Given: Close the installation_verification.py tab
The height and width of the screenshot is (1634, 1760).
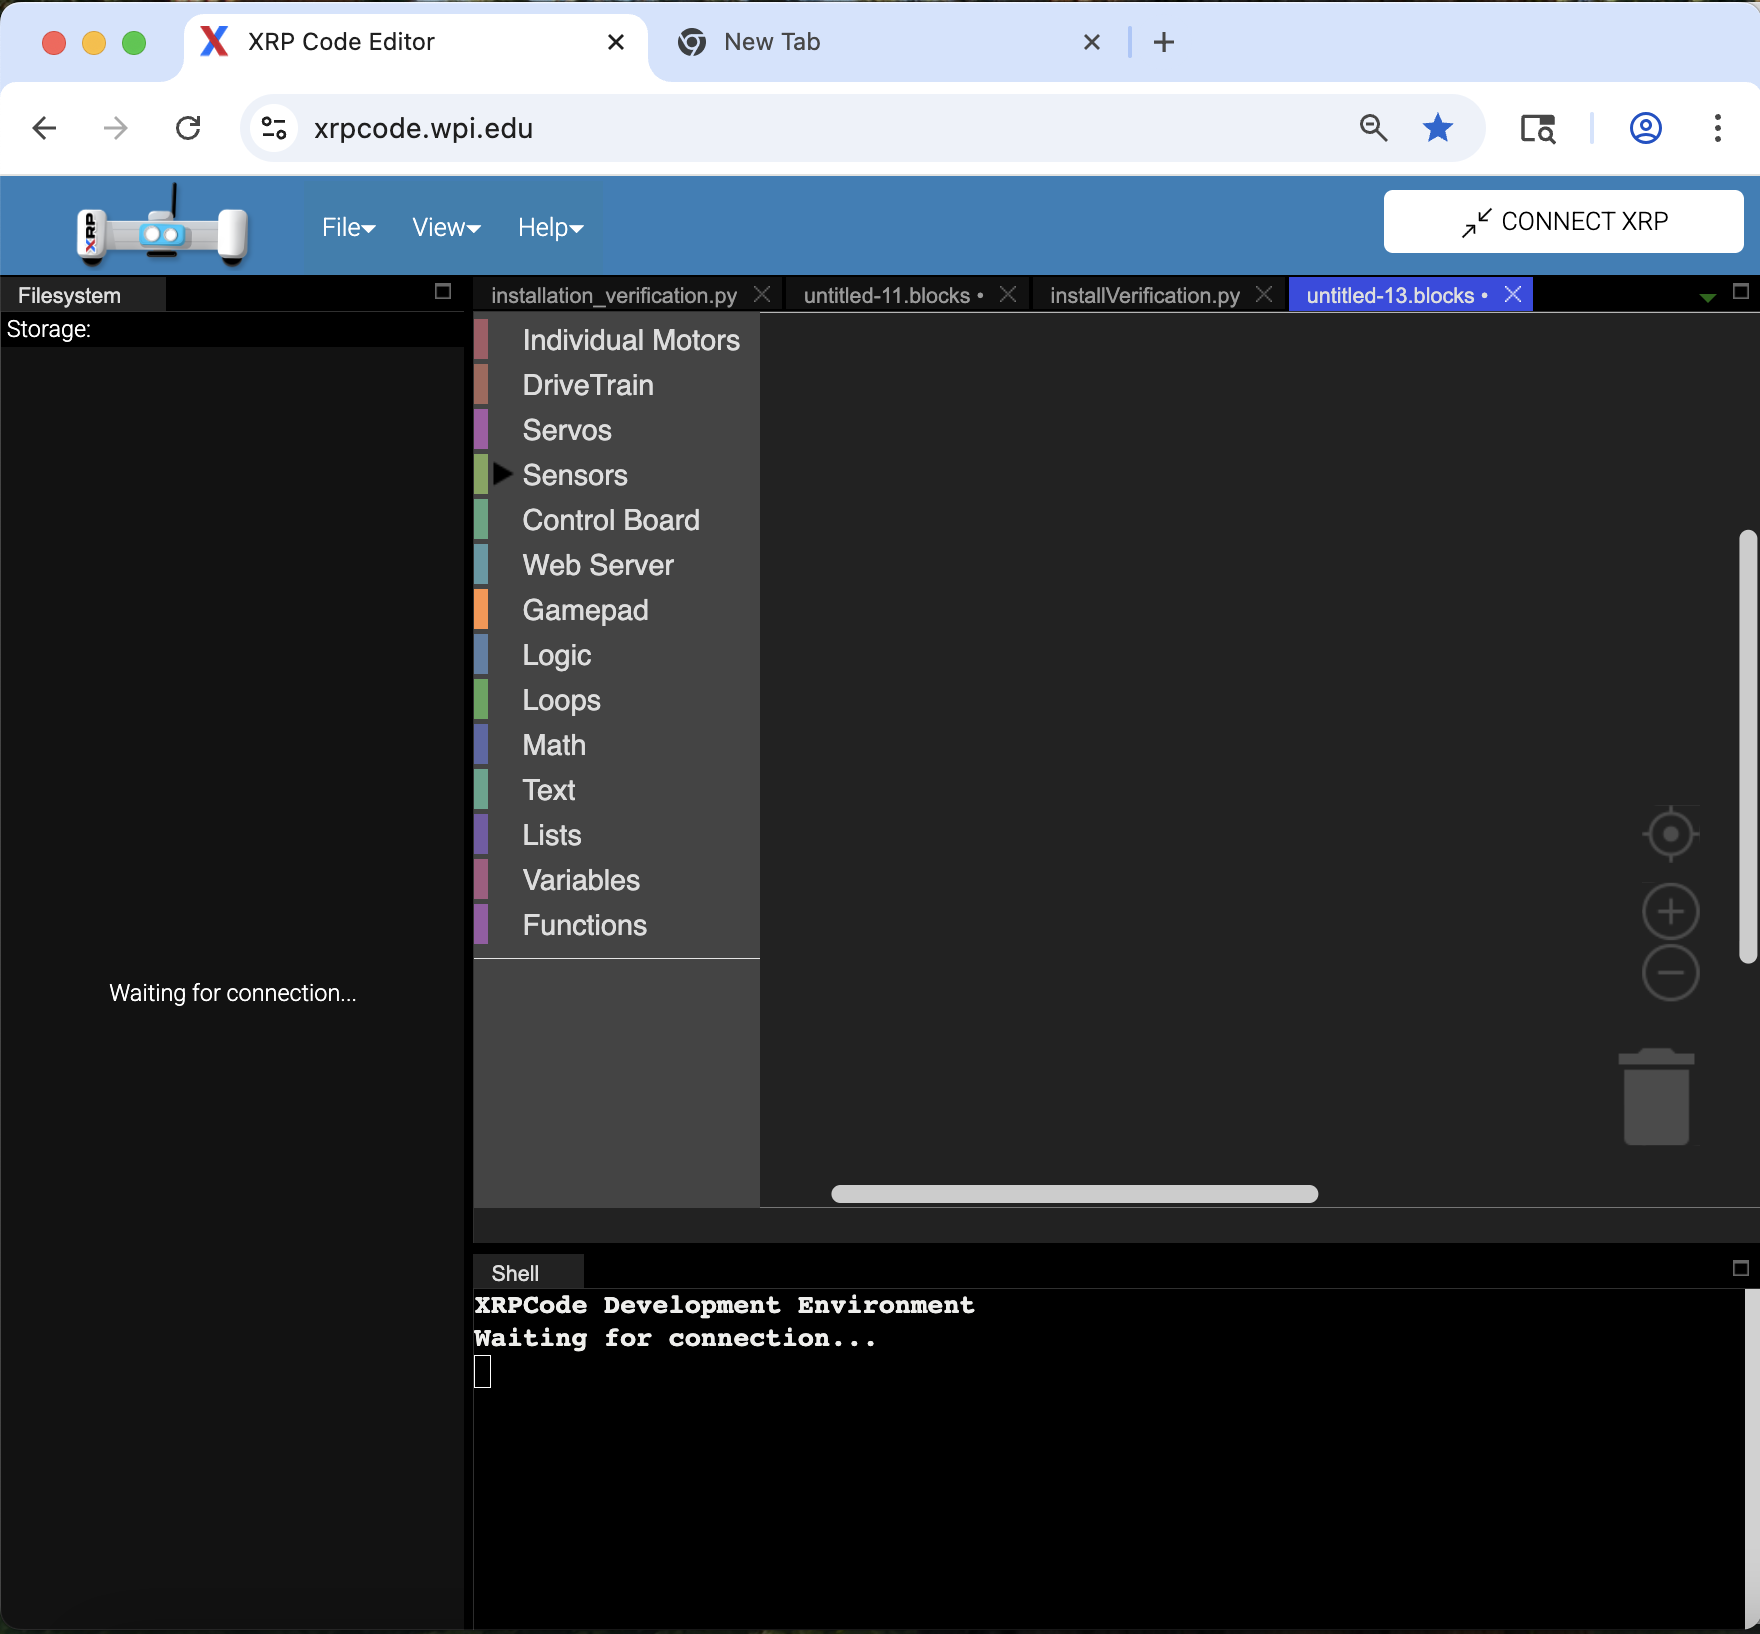Looking at the screenshot, I should click(x=762, y=294).
